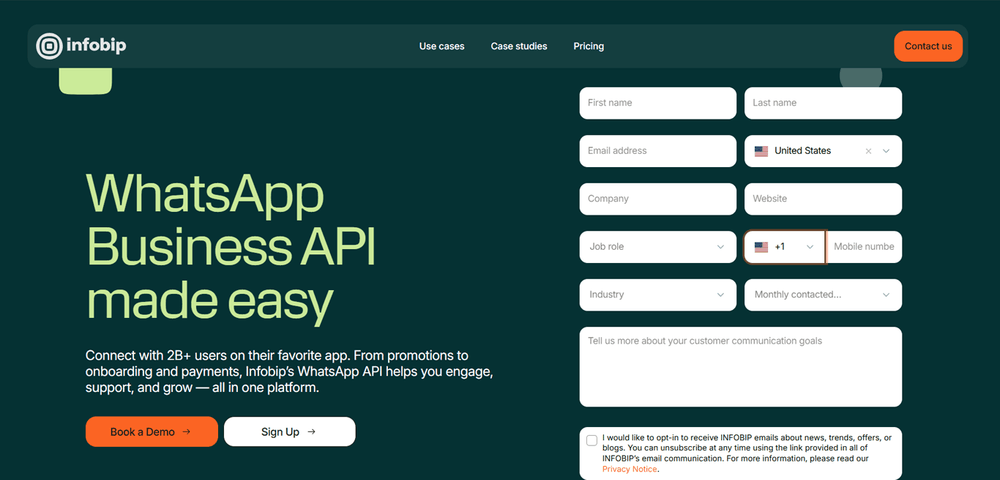
Task: Open the Use cases menu item
Action: click(441, 46)
